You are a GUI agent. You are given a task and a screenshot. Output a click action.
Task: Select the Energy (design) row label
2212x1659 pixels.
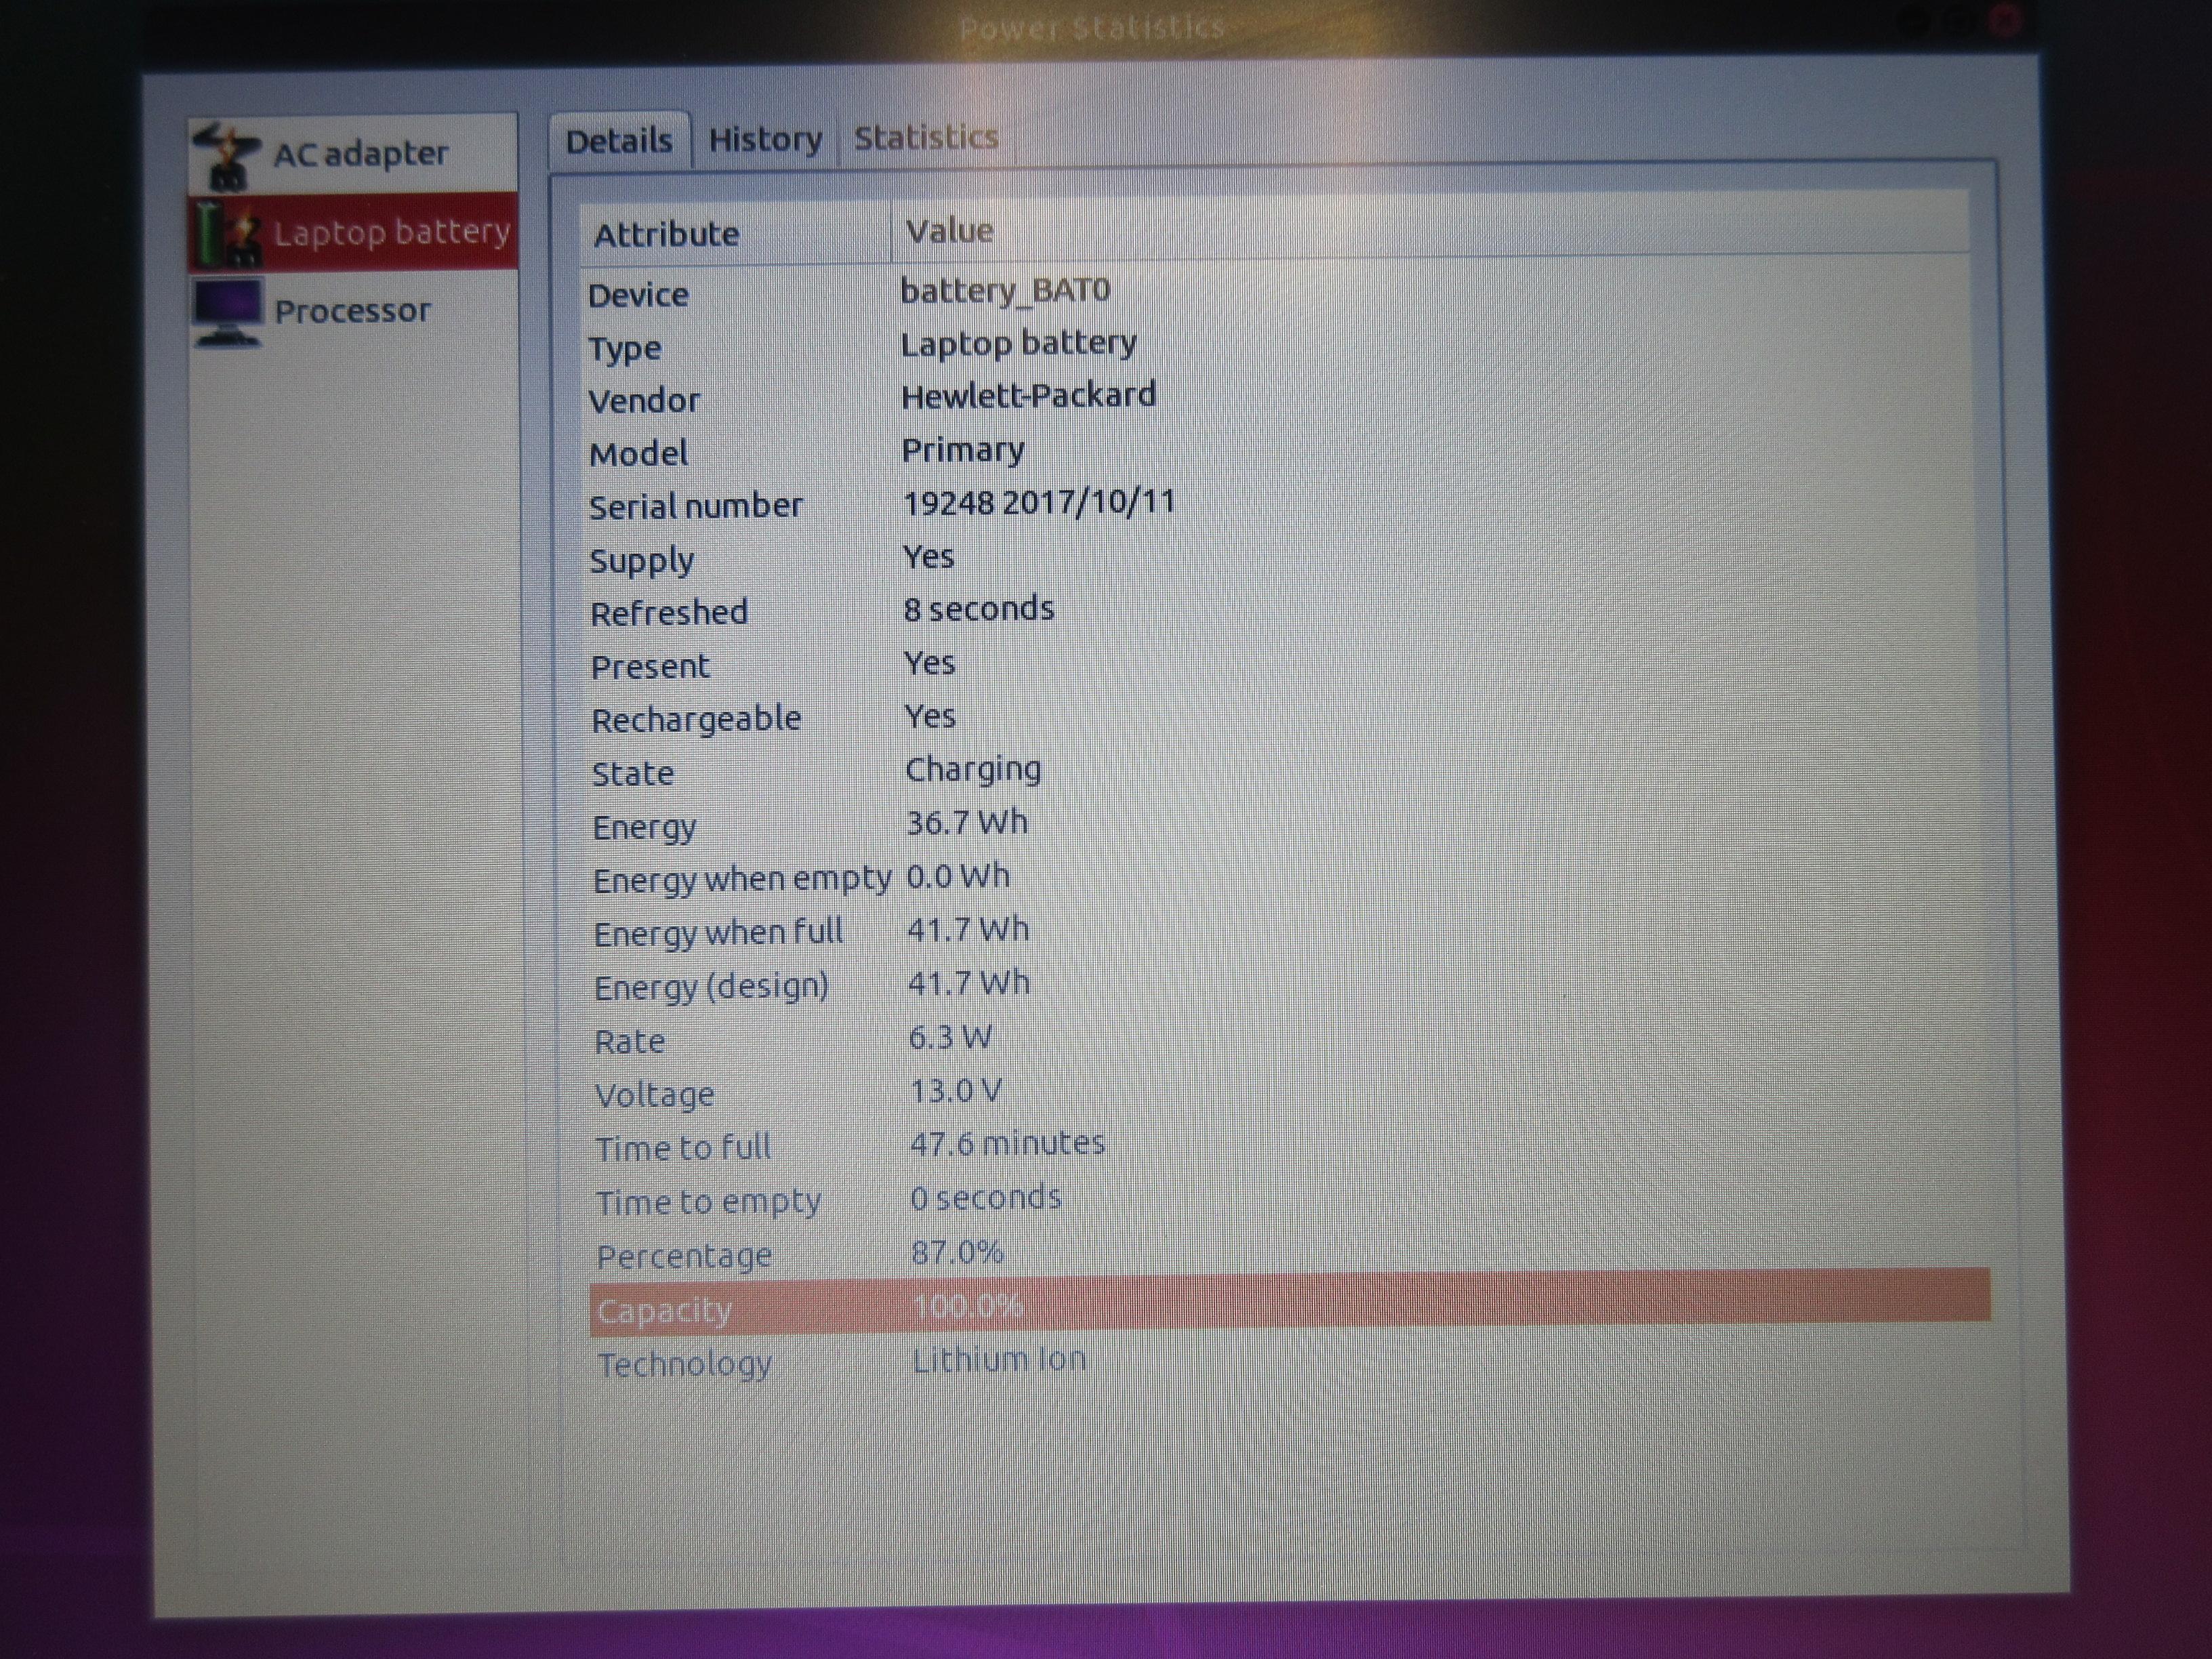[x=711, y=987]
